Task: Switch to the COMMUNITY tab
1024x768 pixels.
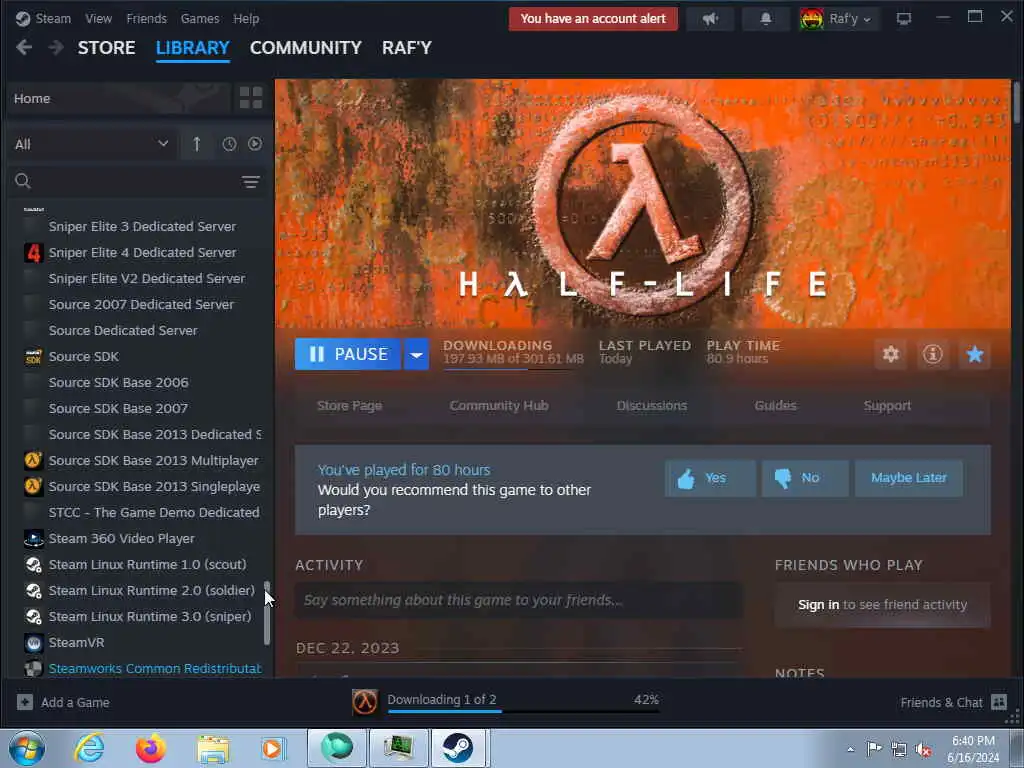Action: [306, 48]
